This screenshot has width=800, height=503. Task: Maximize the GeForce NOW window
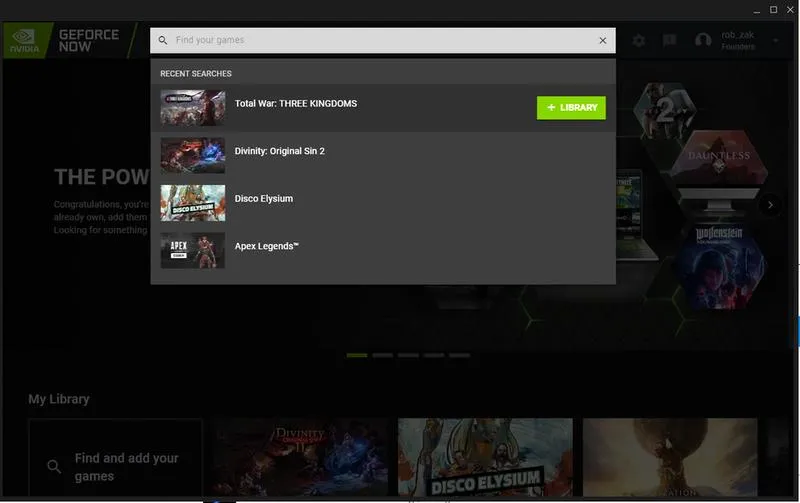click(773, 10)
